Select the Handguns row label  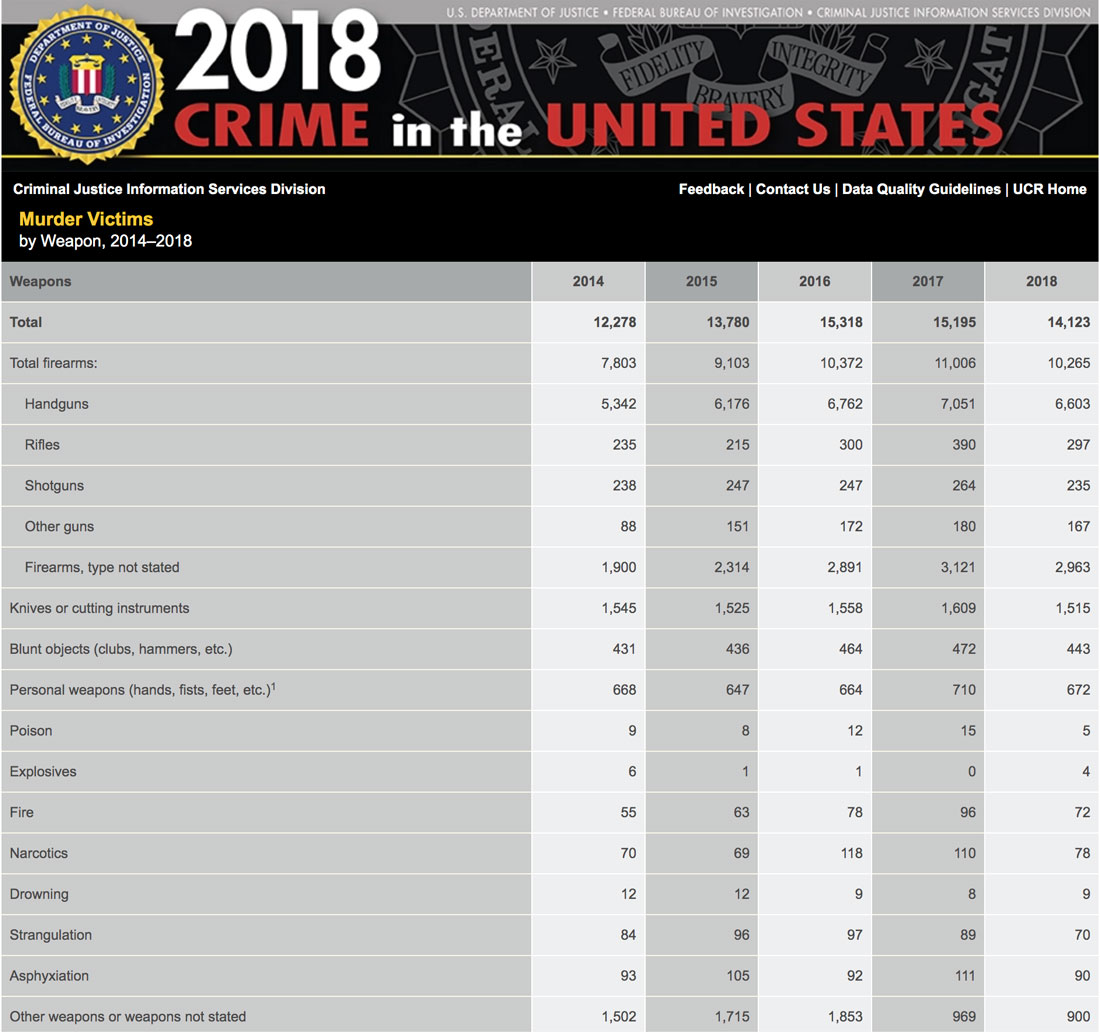point(57,404)
